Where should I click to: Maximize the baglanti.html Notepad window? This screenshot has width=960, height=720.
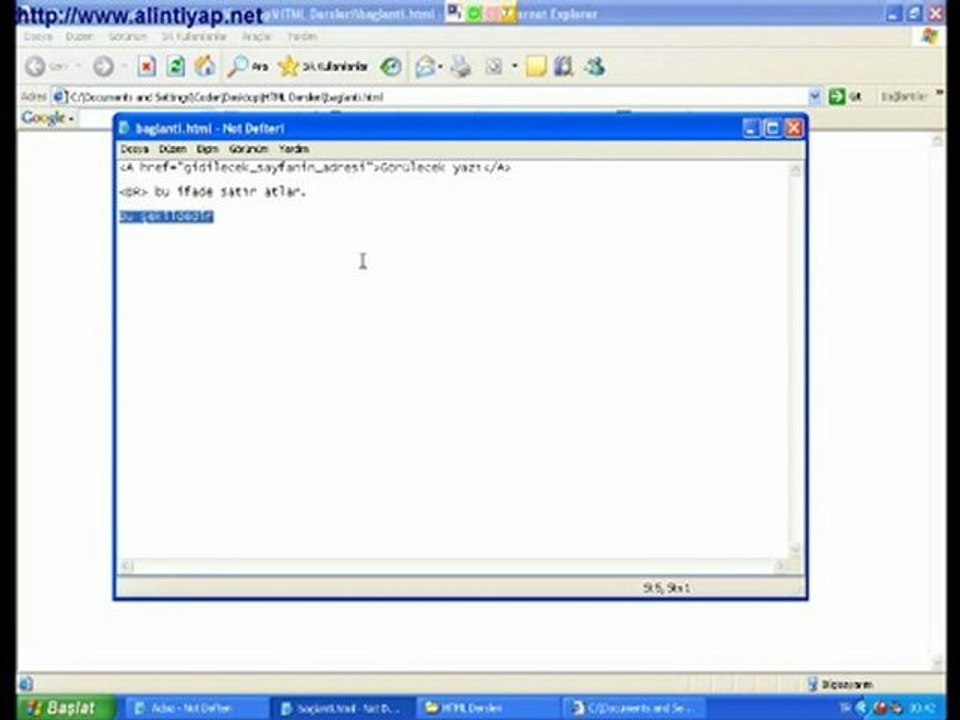tap(773, 128)
